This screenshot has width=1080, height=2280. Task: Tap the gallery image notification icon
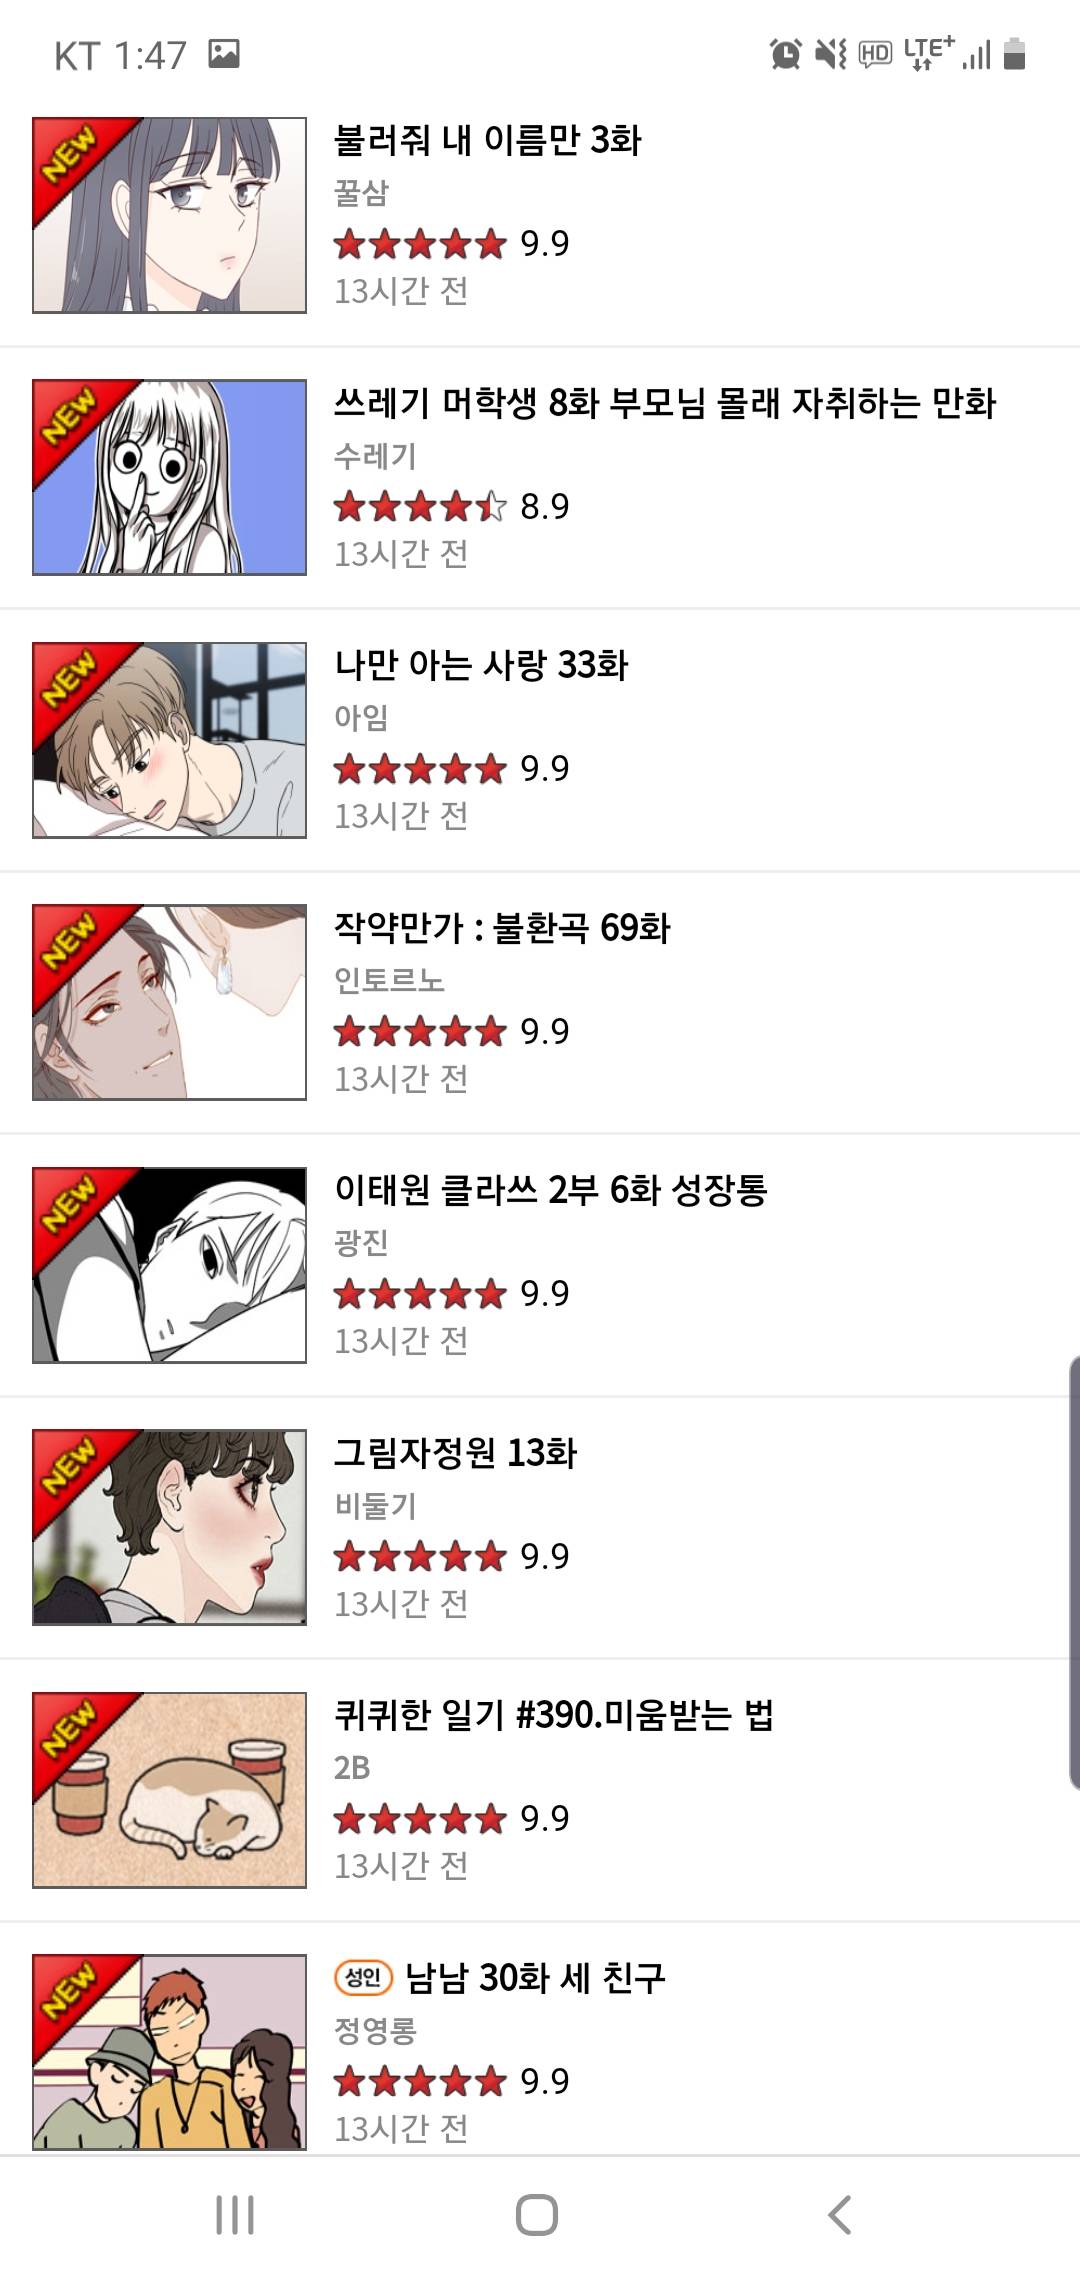(x=224, y=53)
